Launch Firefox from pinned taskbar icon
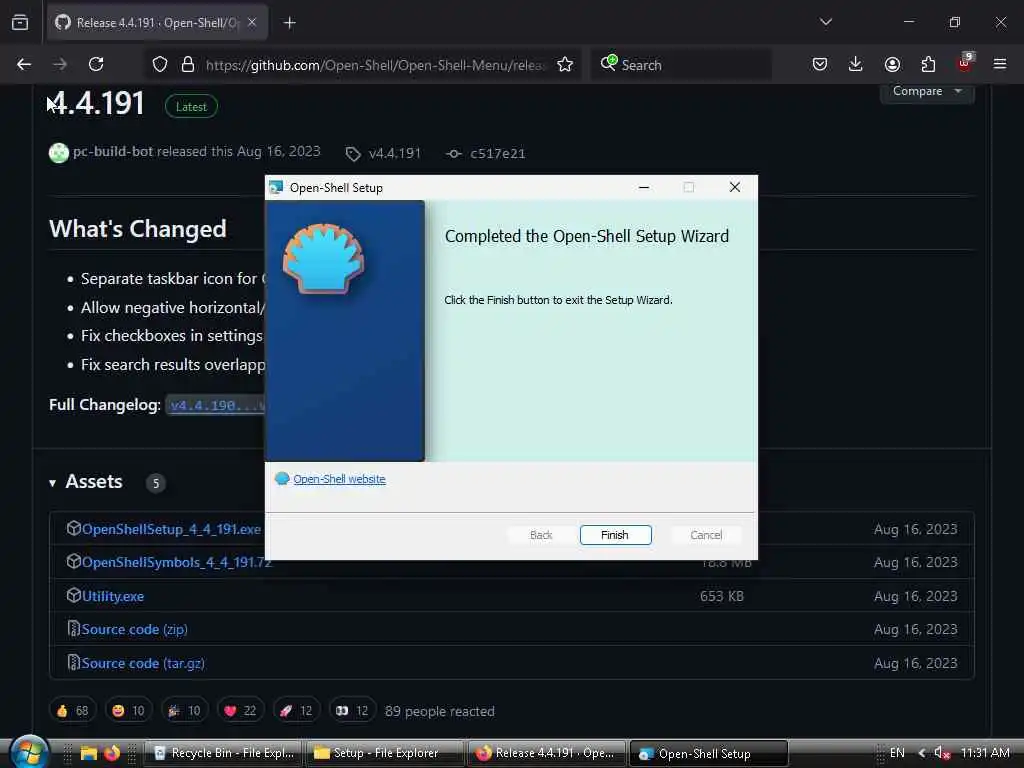Screen dimensions: 1024x768 click(x=112, y=753)
